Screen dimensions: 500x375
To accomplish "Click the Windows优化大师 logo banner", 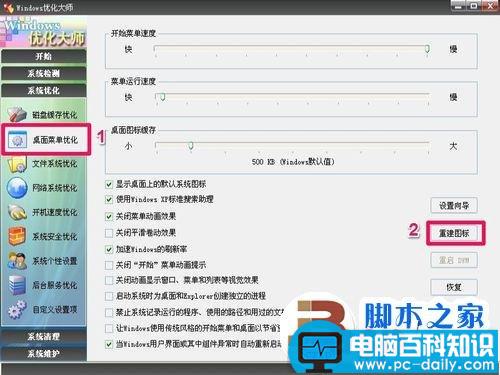I will coord(44,32).
